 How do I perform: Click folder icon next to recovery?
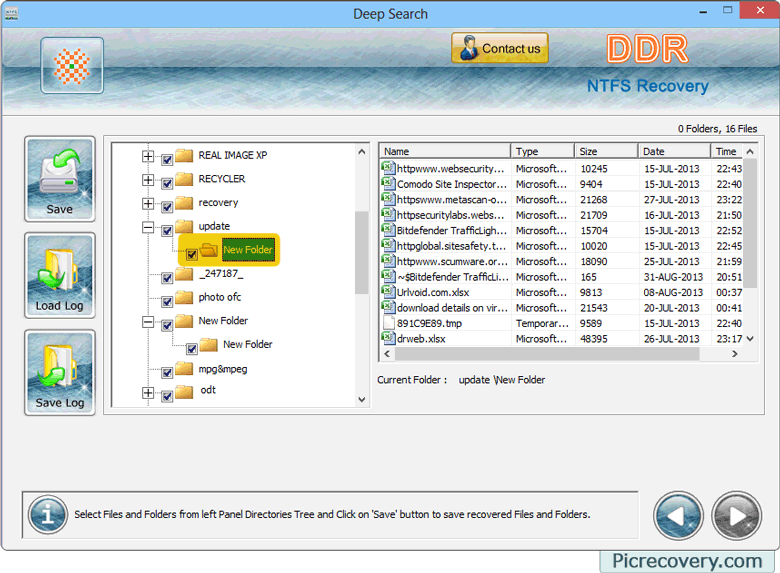click(184, 202)
